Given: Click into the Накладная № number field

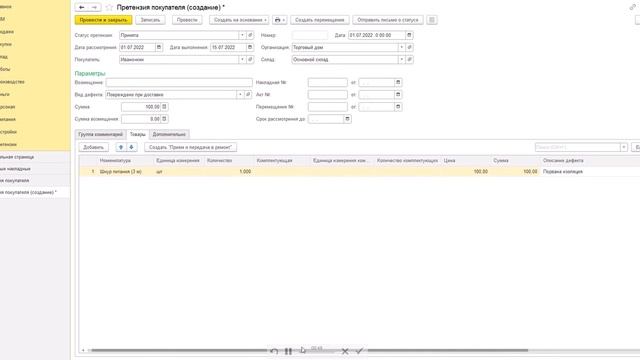Looking at the screenshot, I should coord(328,82).
